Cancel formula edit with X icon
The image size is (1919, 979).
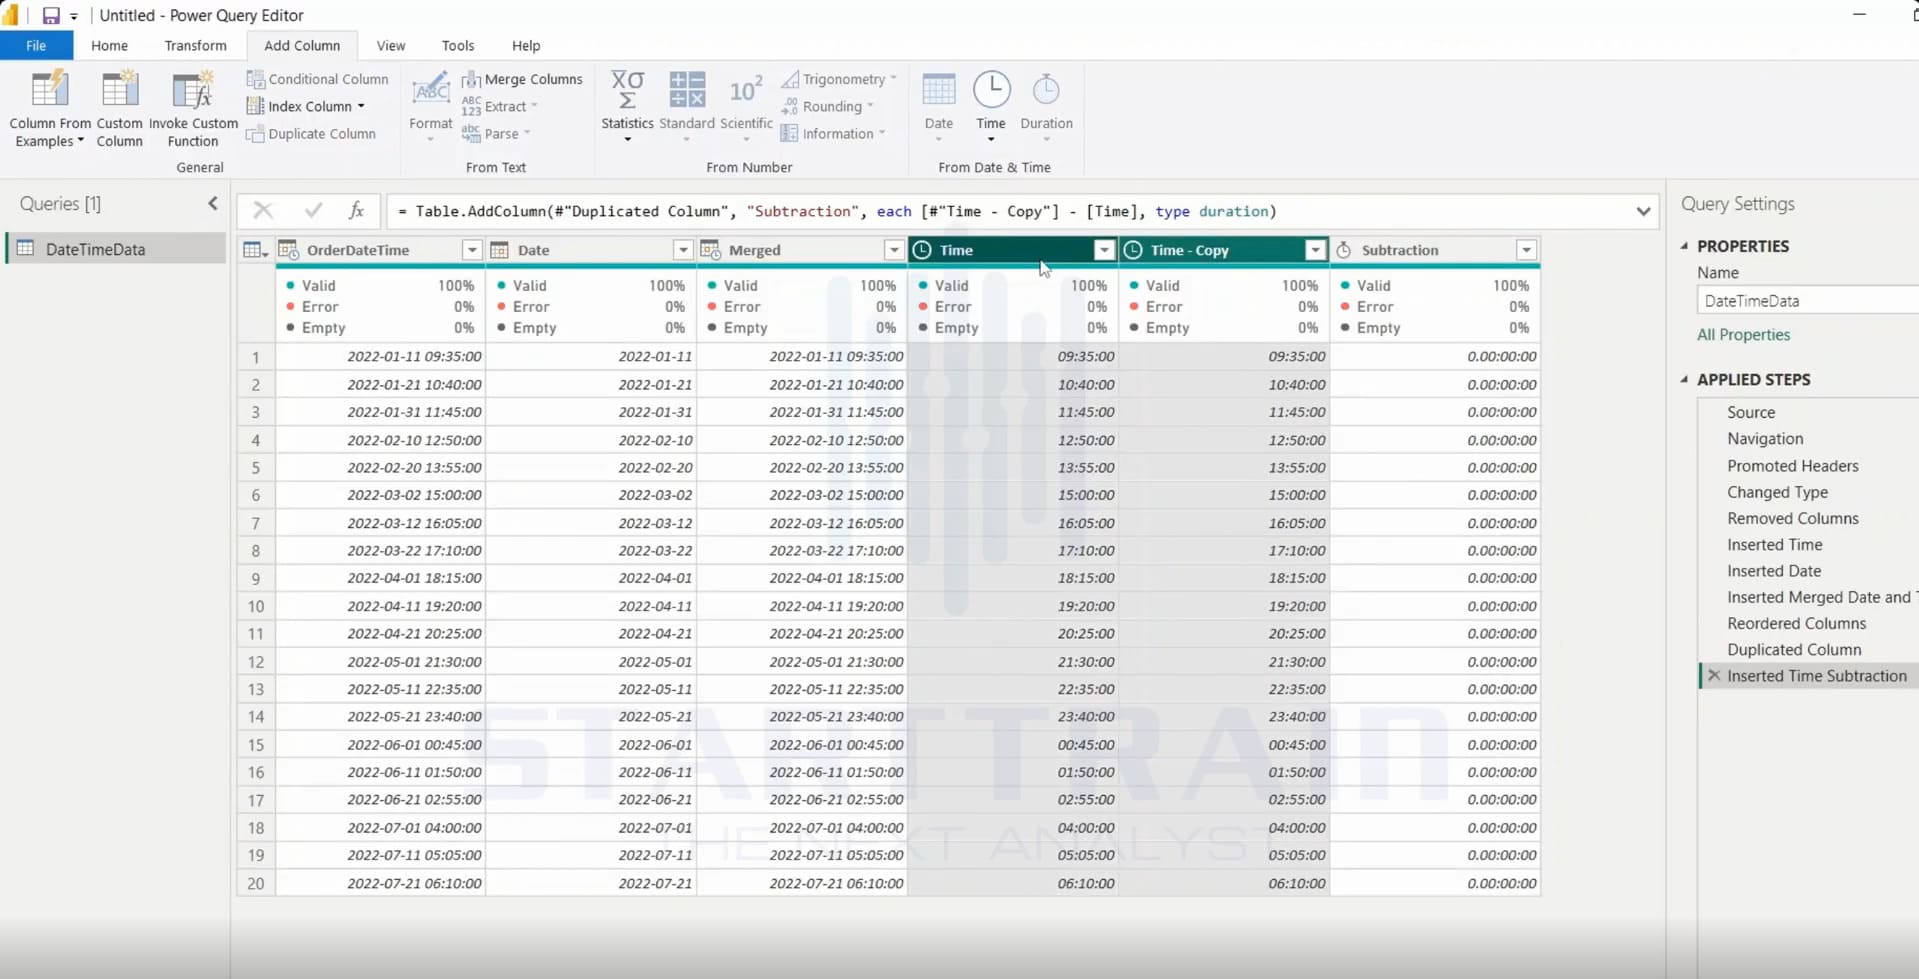point(263,210)
